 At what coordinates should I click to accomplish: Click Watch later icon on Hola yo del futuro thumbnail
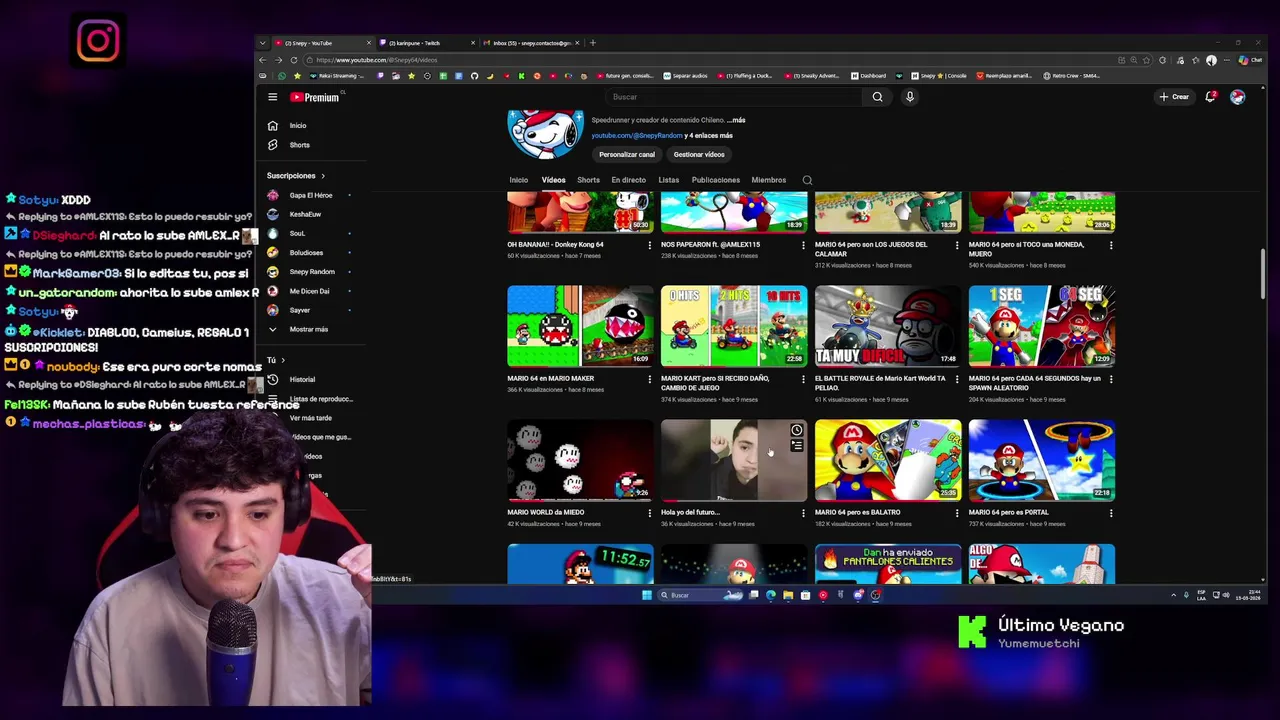tap(797, 431)
